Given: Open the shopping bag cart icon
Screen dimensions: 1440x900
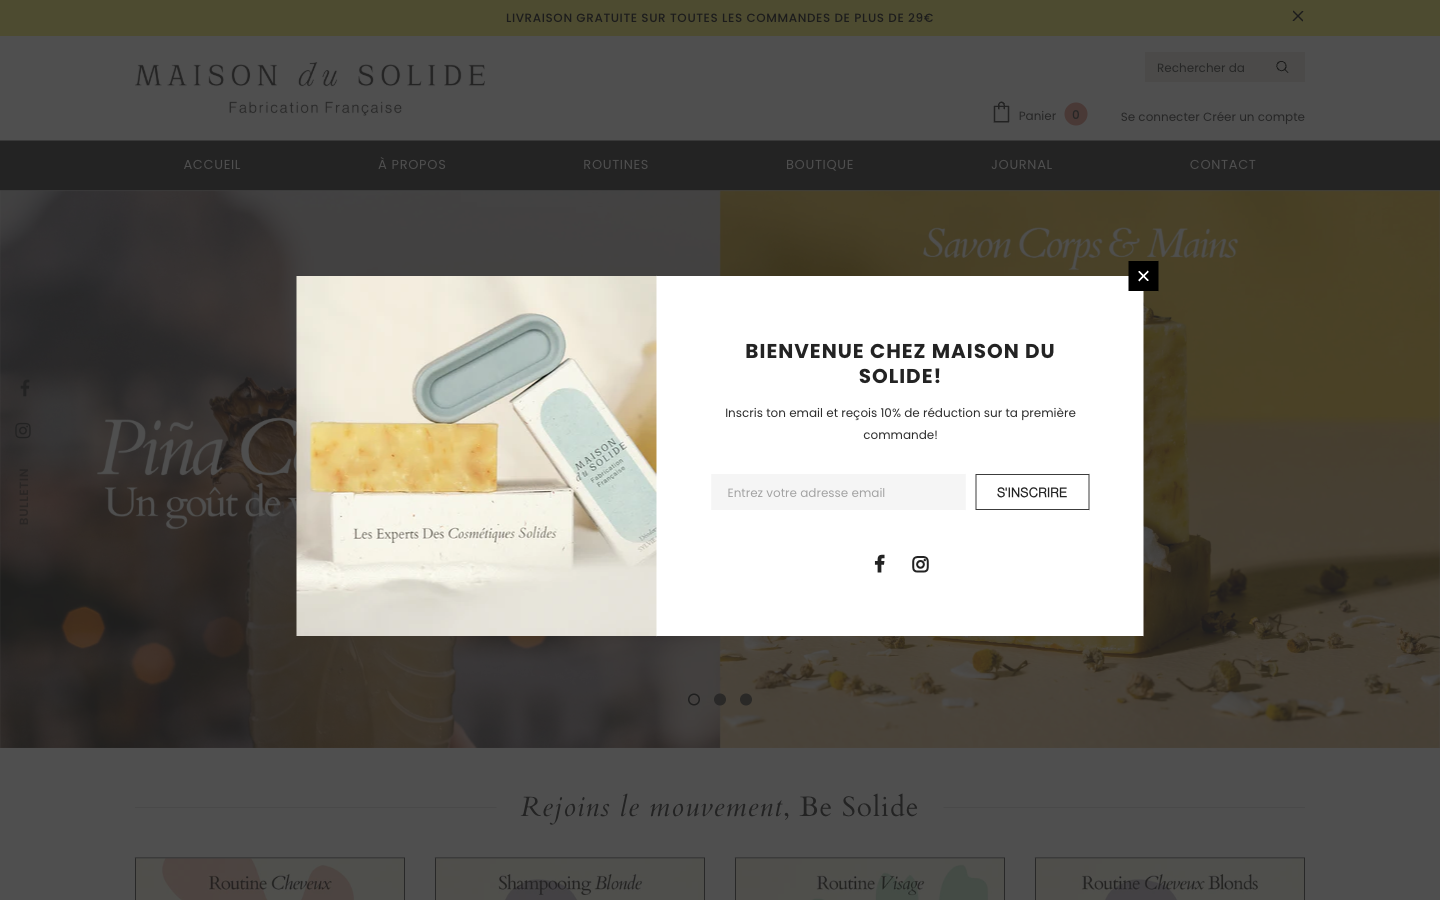Looking at the screenshot, I should (x=1001, y=112).
